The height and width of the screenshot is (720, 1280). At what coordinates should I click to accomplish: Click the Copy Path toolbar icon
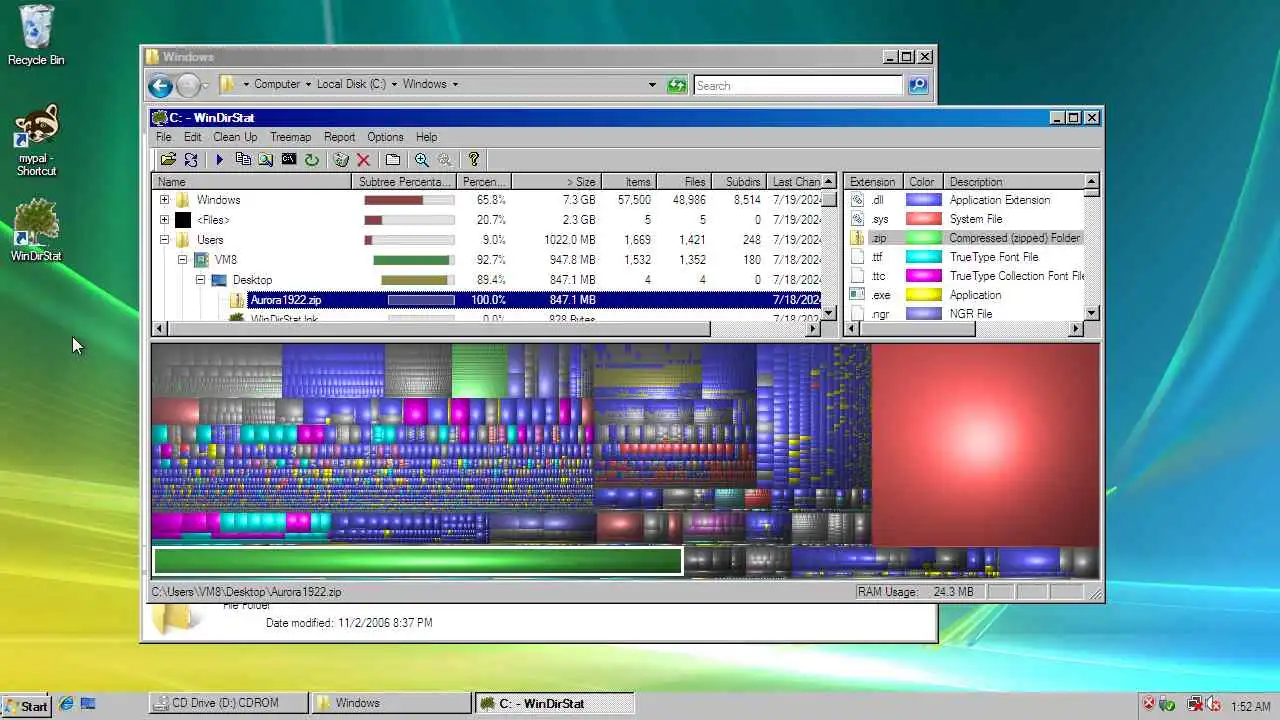tap(243, 159)
